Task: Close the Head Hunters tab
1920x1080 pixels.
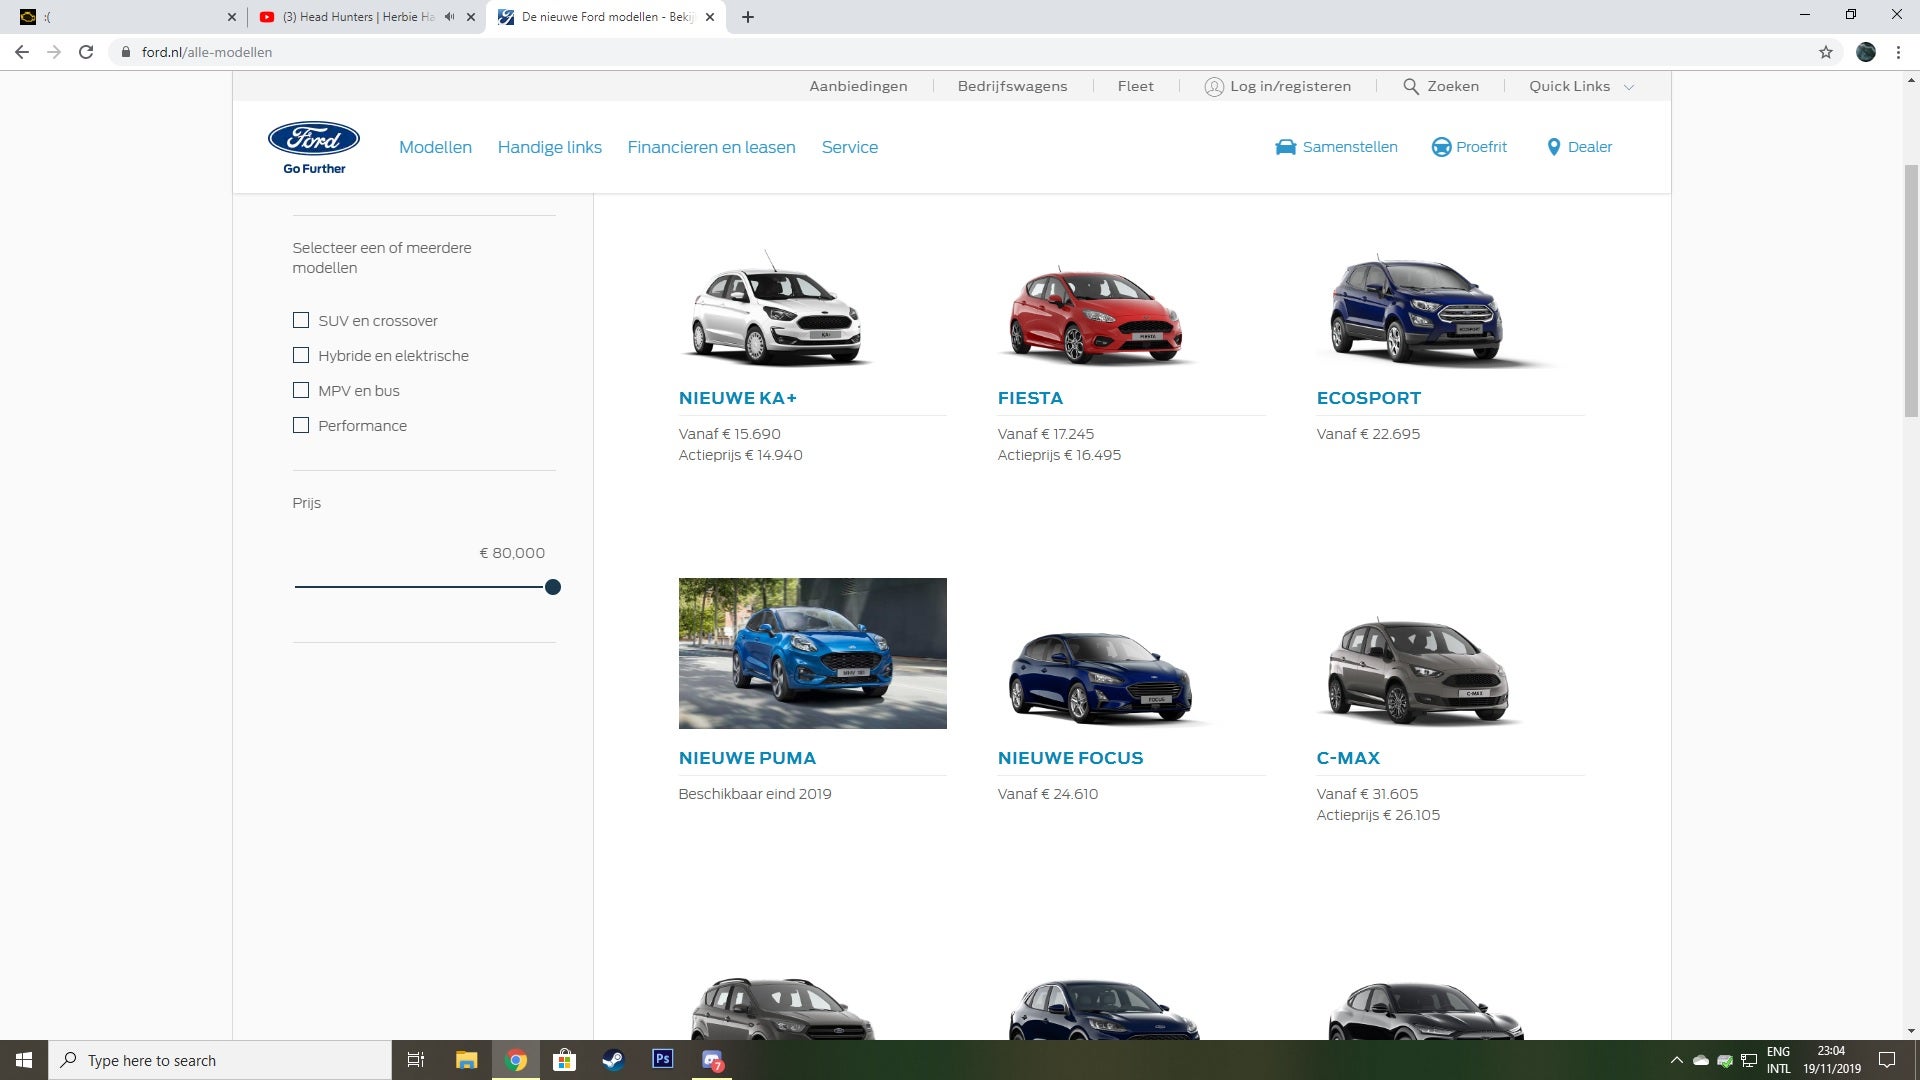Action: point(471,17)
